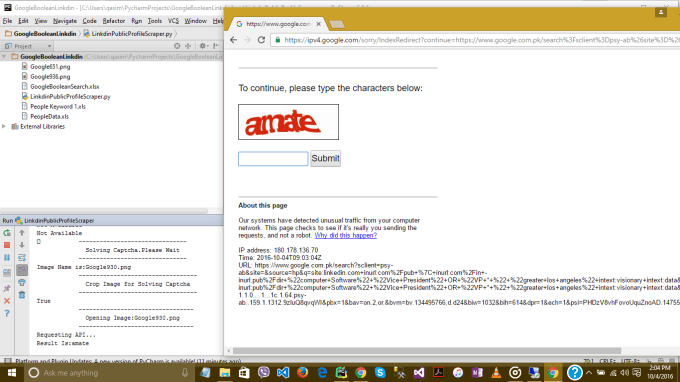Open Microsoft Edge from taskbar
Image resolution: width=680 pixels, height=382 pixels.
(x=322, y=372)
